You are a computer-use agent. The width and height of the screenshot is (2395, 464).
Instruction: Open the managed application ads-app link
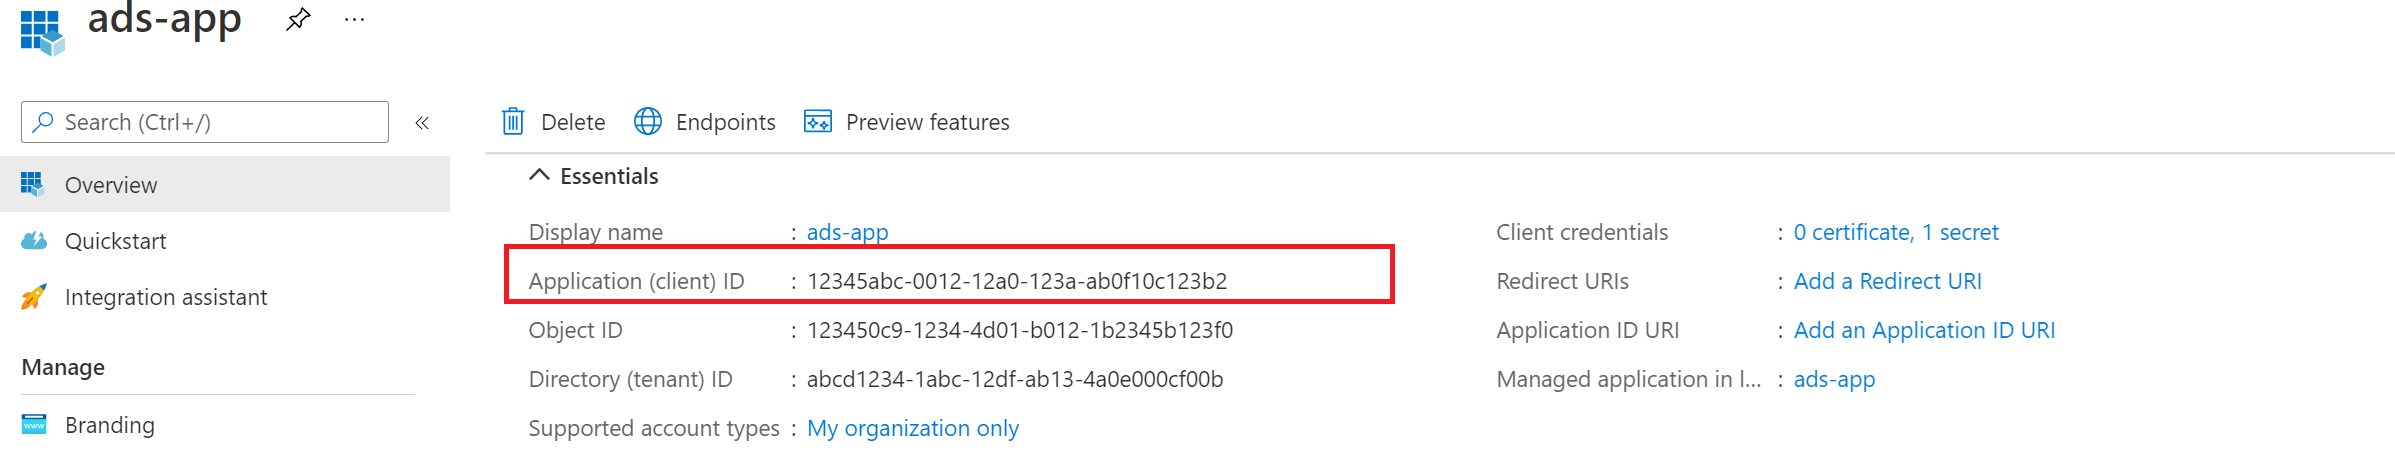1834,379
